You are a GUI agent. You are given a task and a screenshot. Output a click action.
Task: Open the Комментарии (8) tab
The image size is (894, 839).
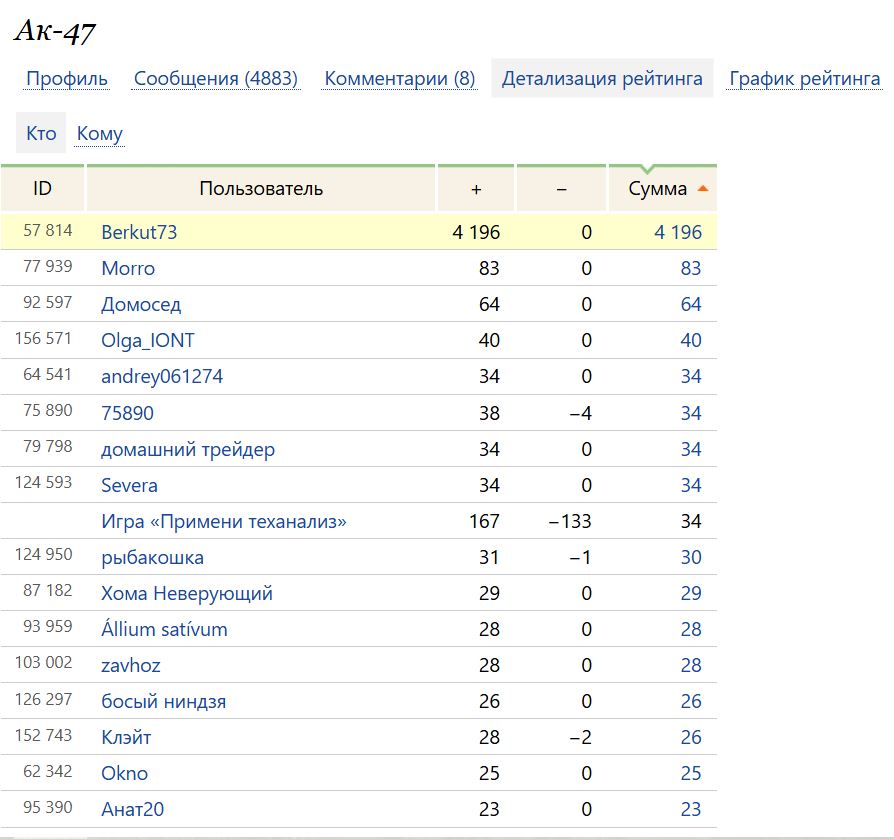coord(400,79)
